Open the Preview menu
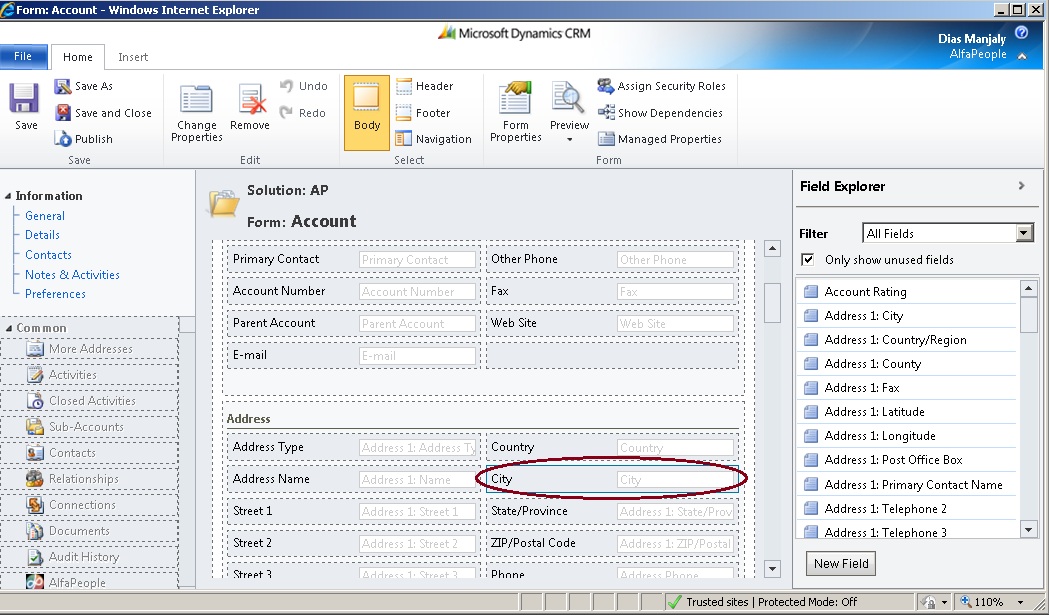The height and width of the screenshot is (615, 1049). tap(569, 112)
